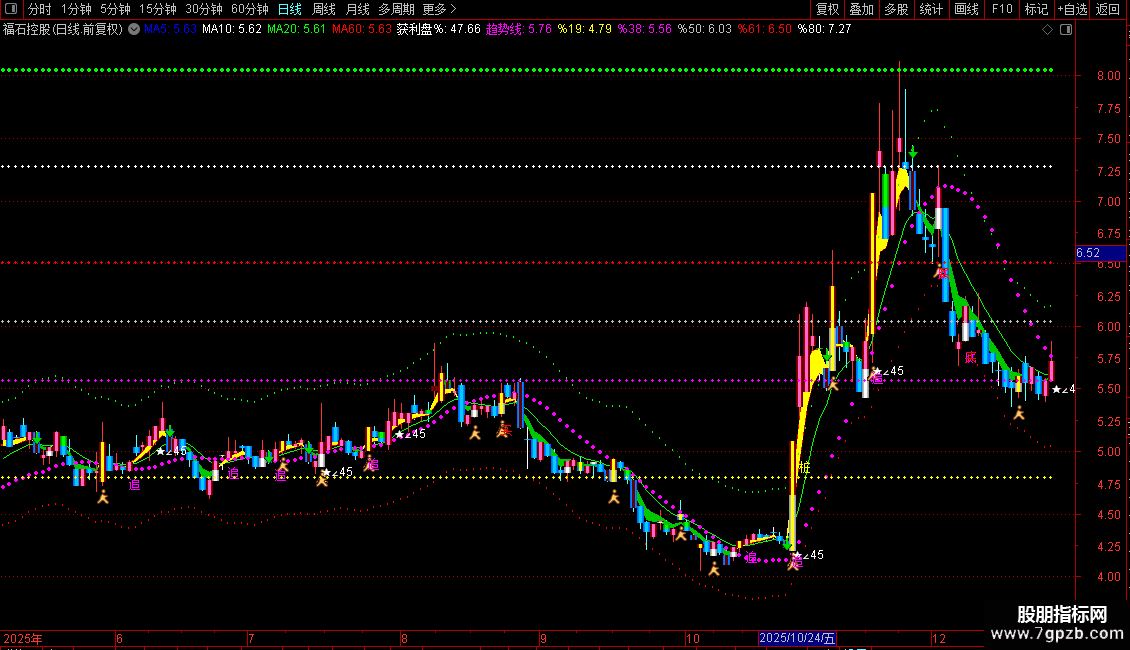Viewport: 1130px width, 650px height.
Task: Click the MA20: 5.61 indicator value
Action: click(x=296, y=29)
